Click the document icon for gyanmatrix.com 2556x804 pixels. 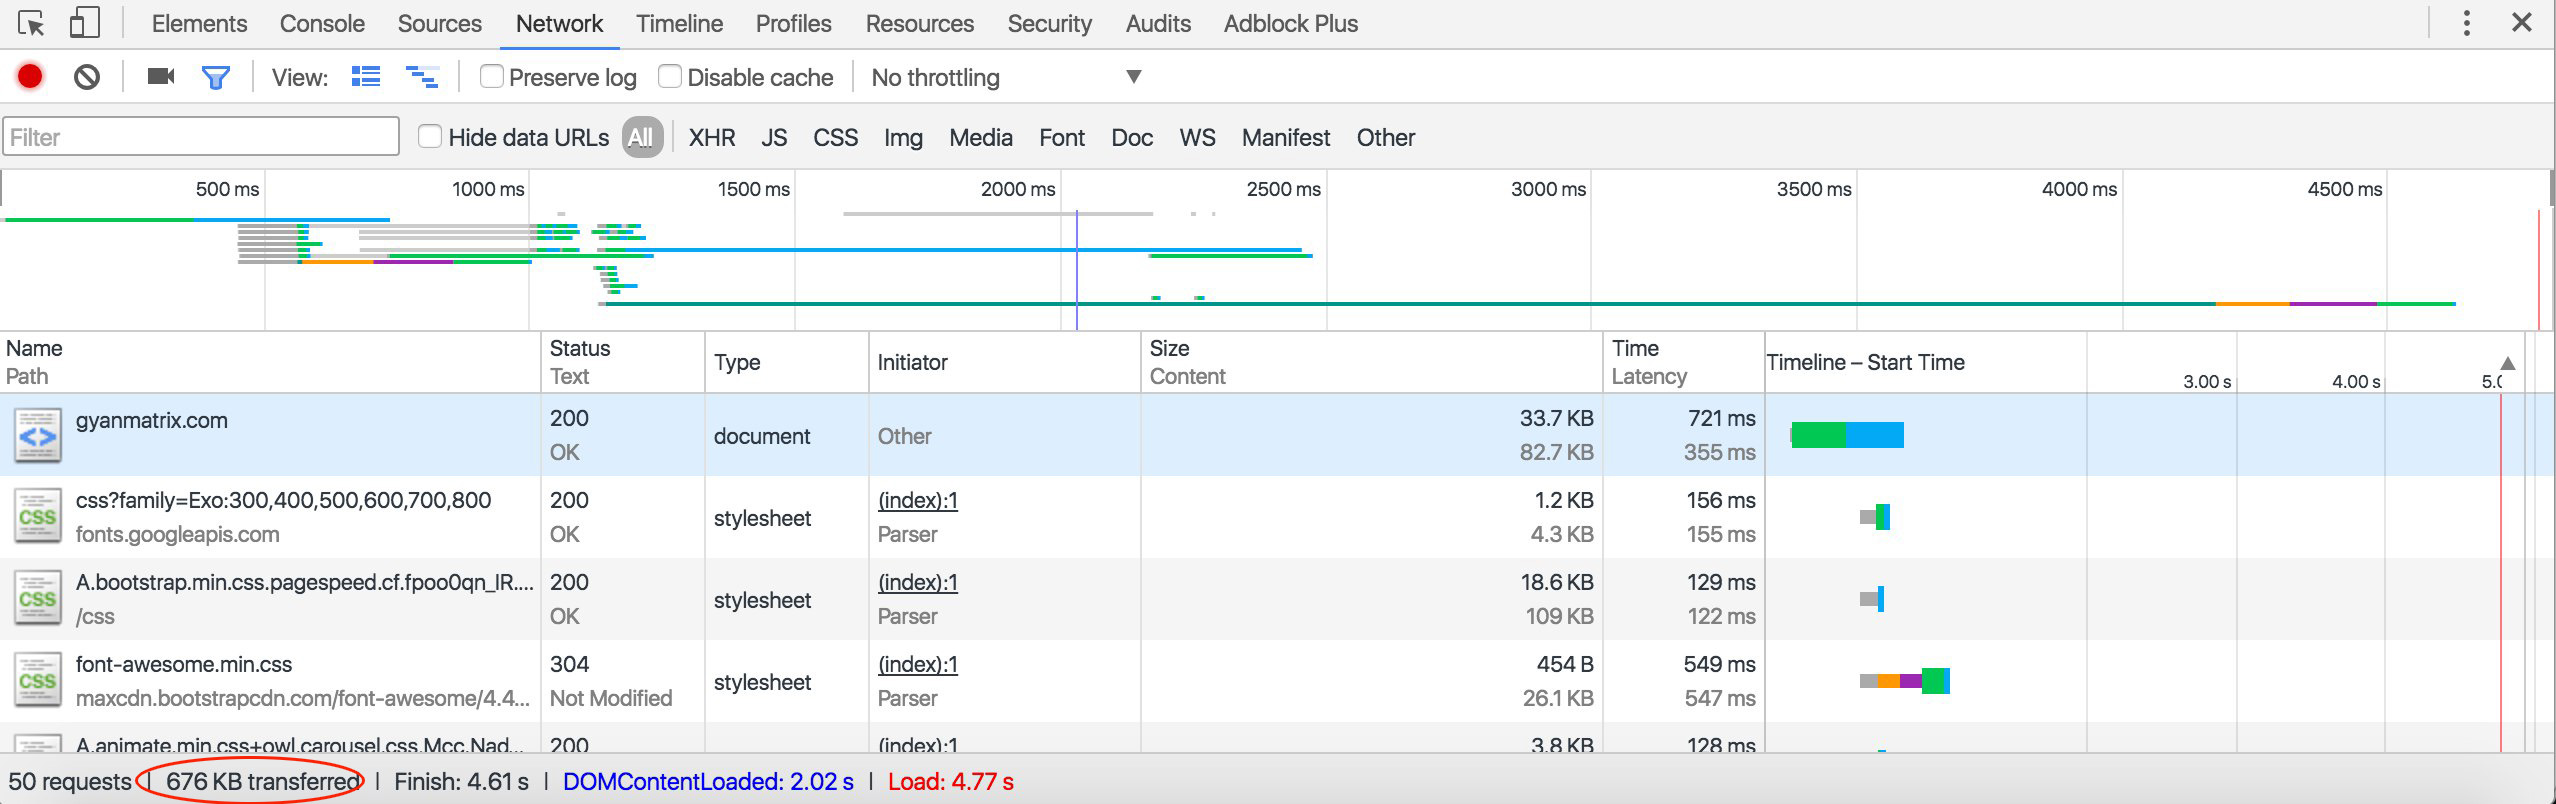37,436
